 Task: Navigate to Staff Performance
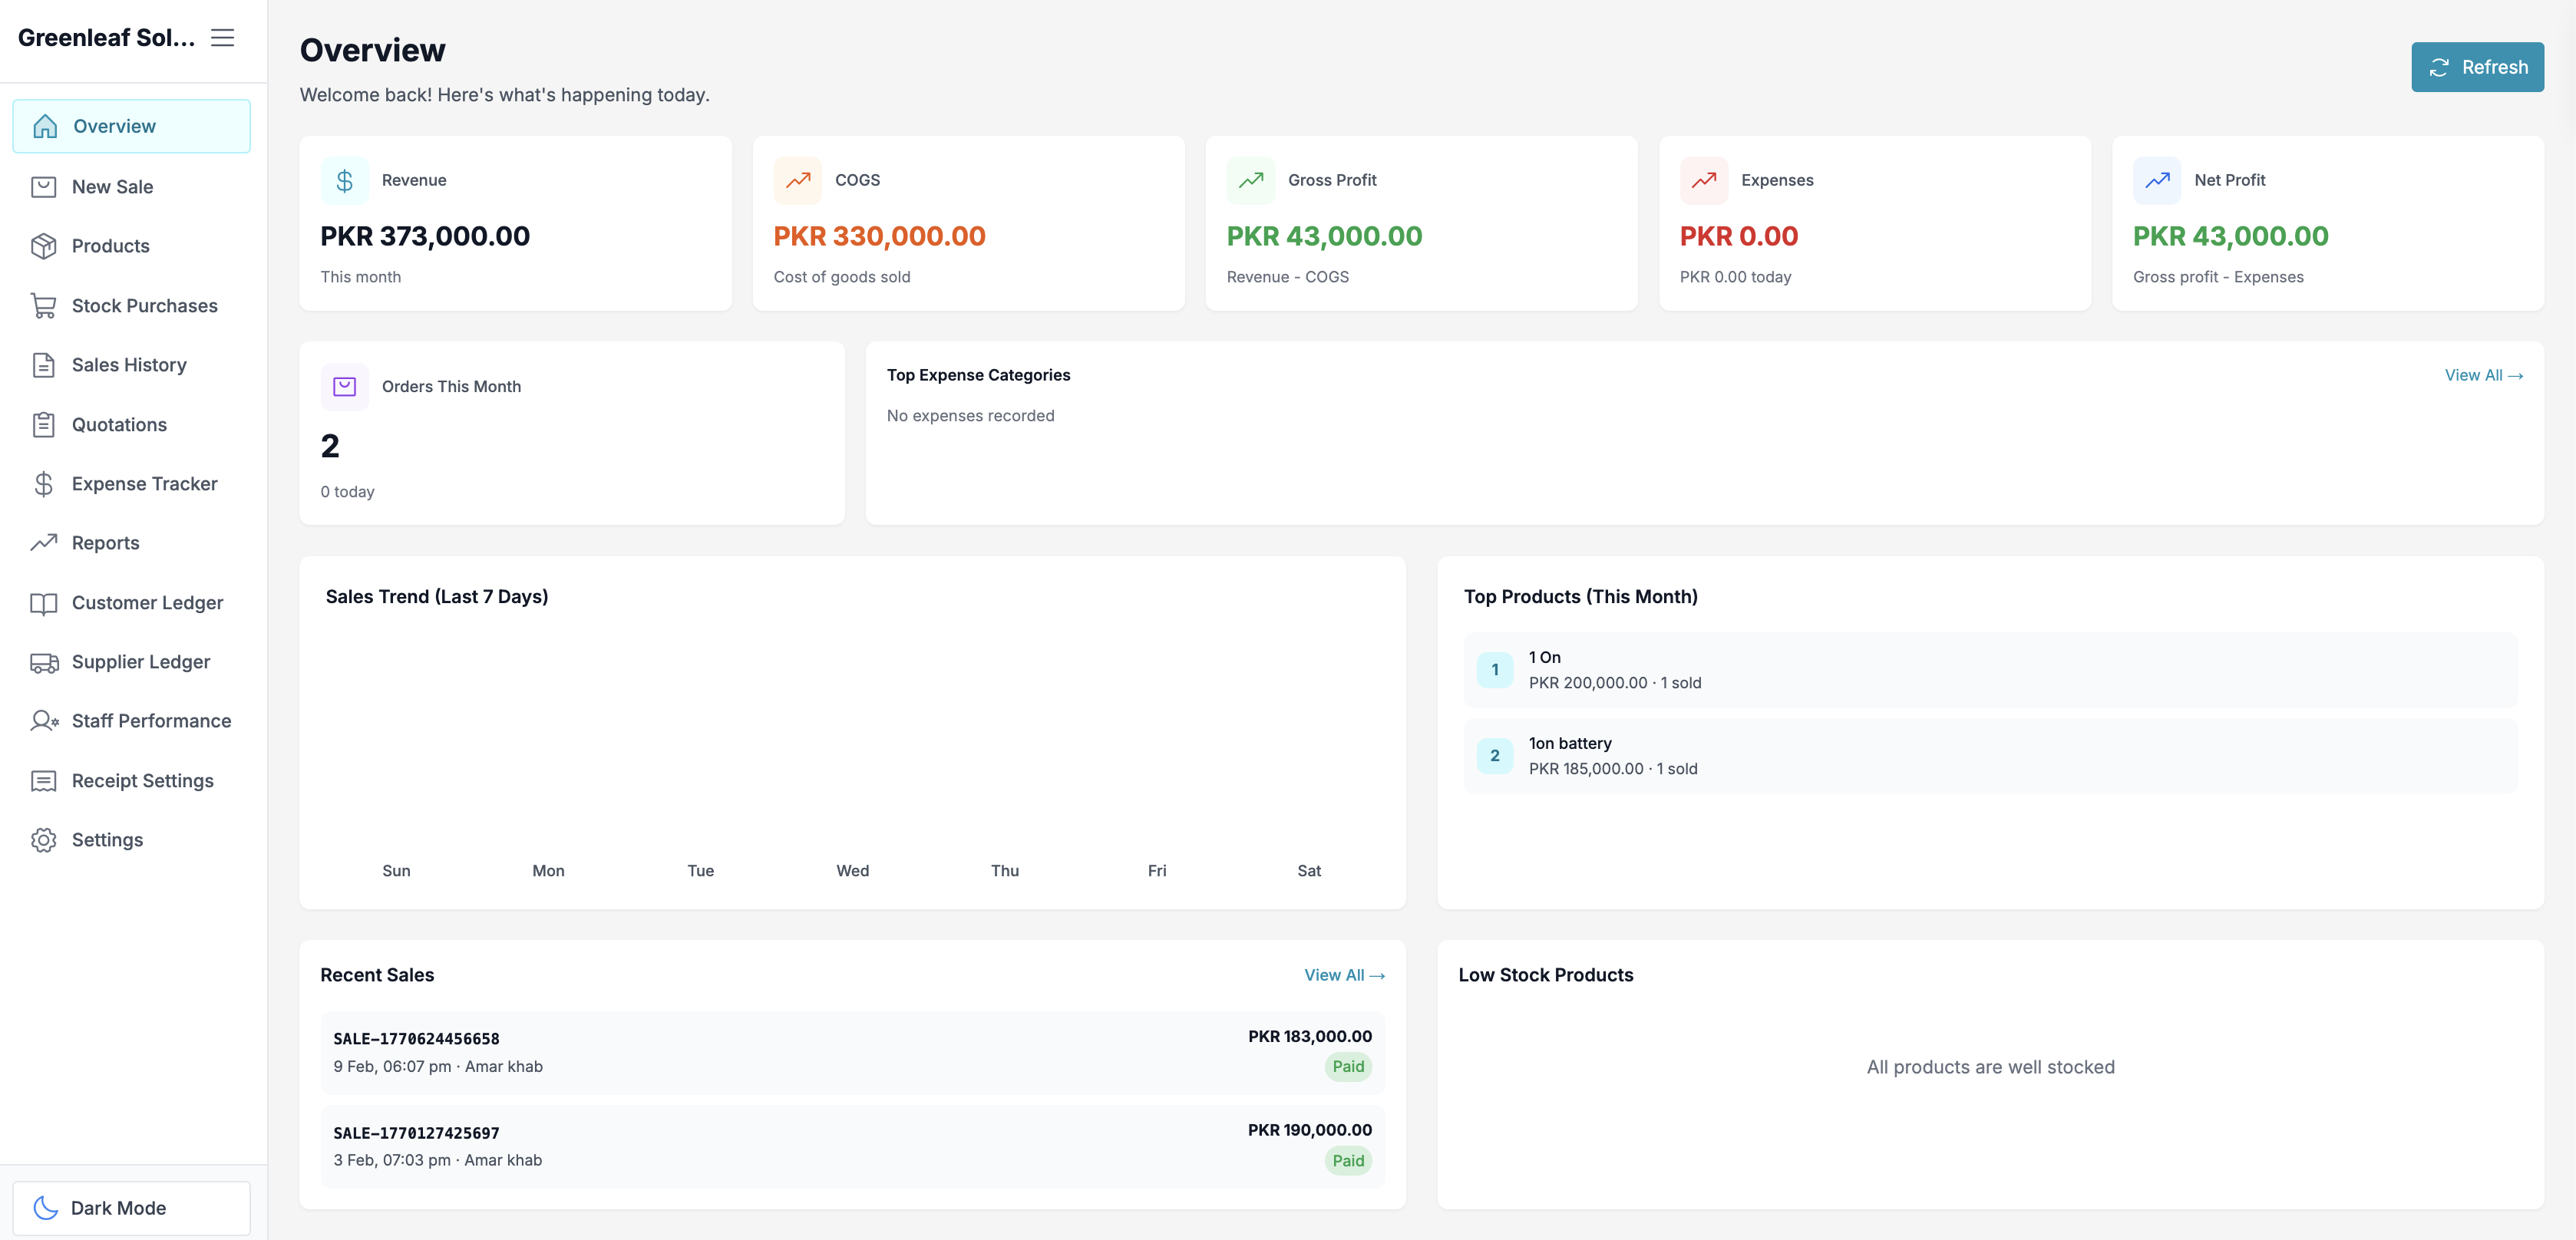pyautogui.click(x=131, y=721)
